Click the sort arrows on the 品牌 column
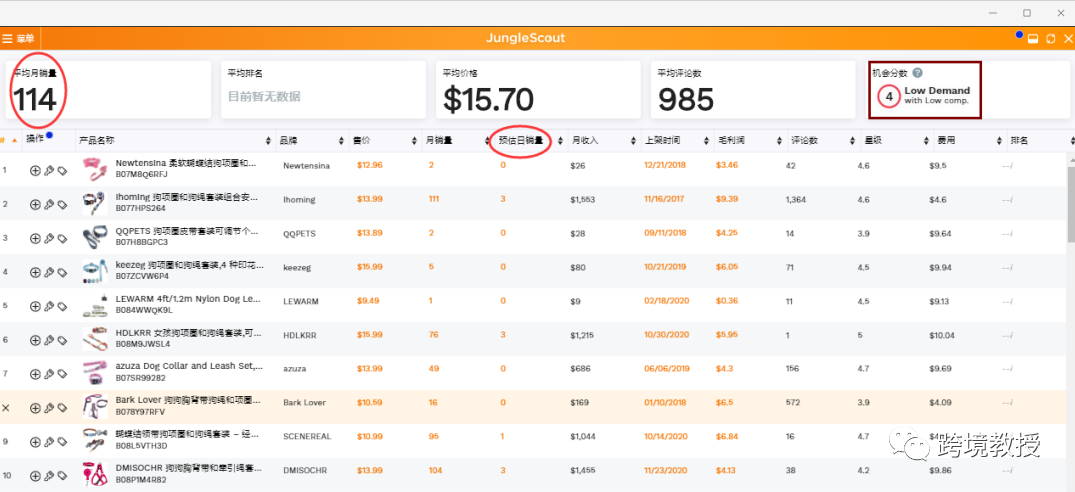Screen dimensions: 1075x492 point(341,140)
